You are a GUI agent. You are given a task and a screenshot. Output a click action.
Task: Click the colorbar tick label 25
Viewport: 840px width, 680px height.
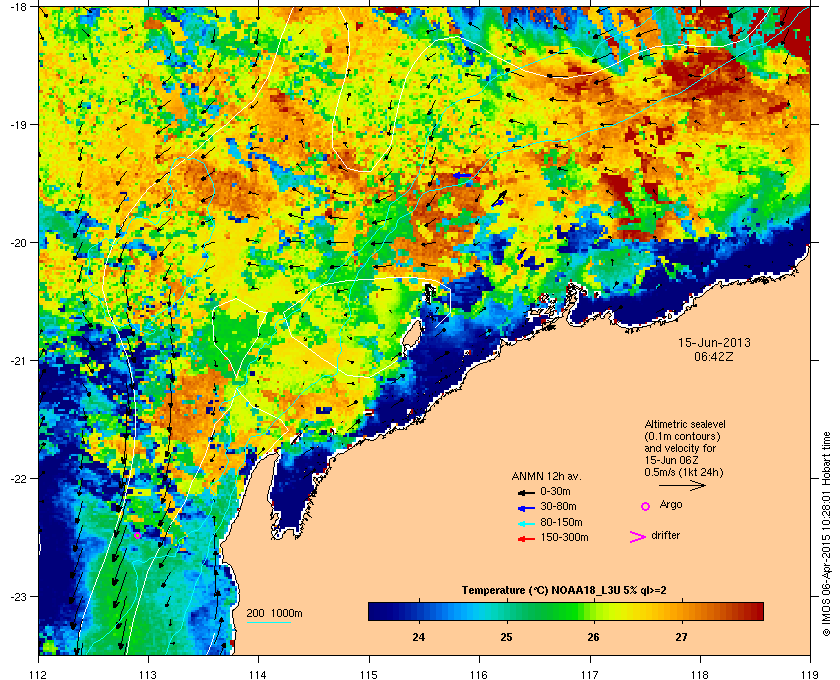coord(506,637)
